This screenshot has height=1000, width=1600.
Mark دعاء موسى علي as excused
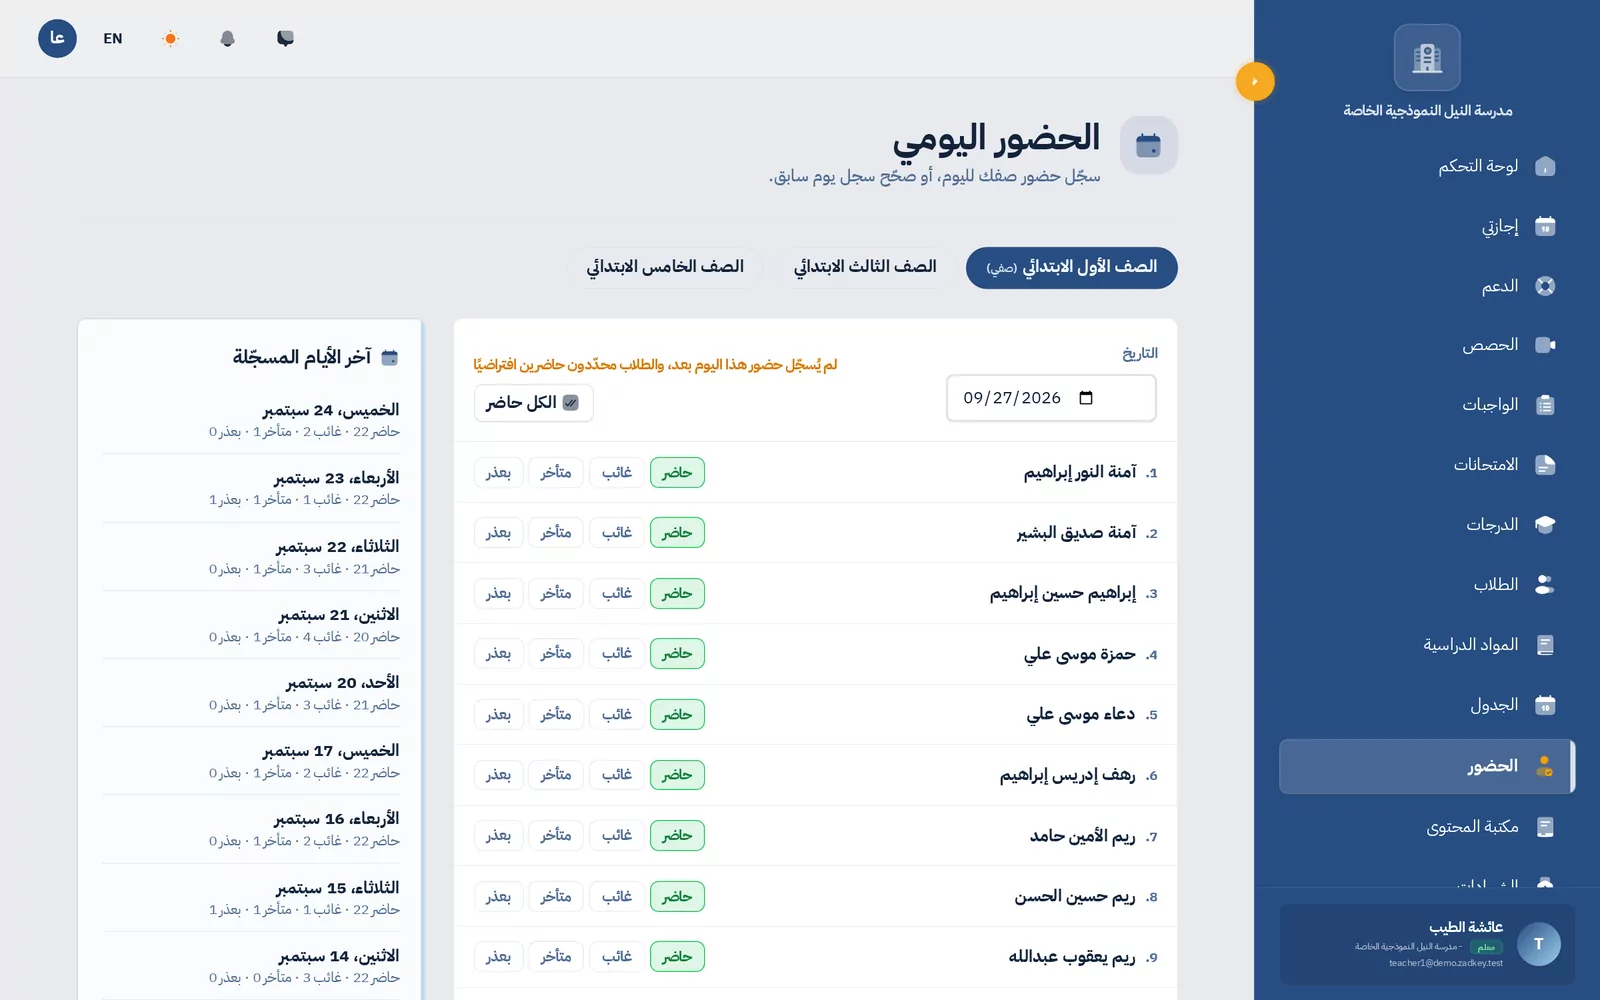(498, 714)
